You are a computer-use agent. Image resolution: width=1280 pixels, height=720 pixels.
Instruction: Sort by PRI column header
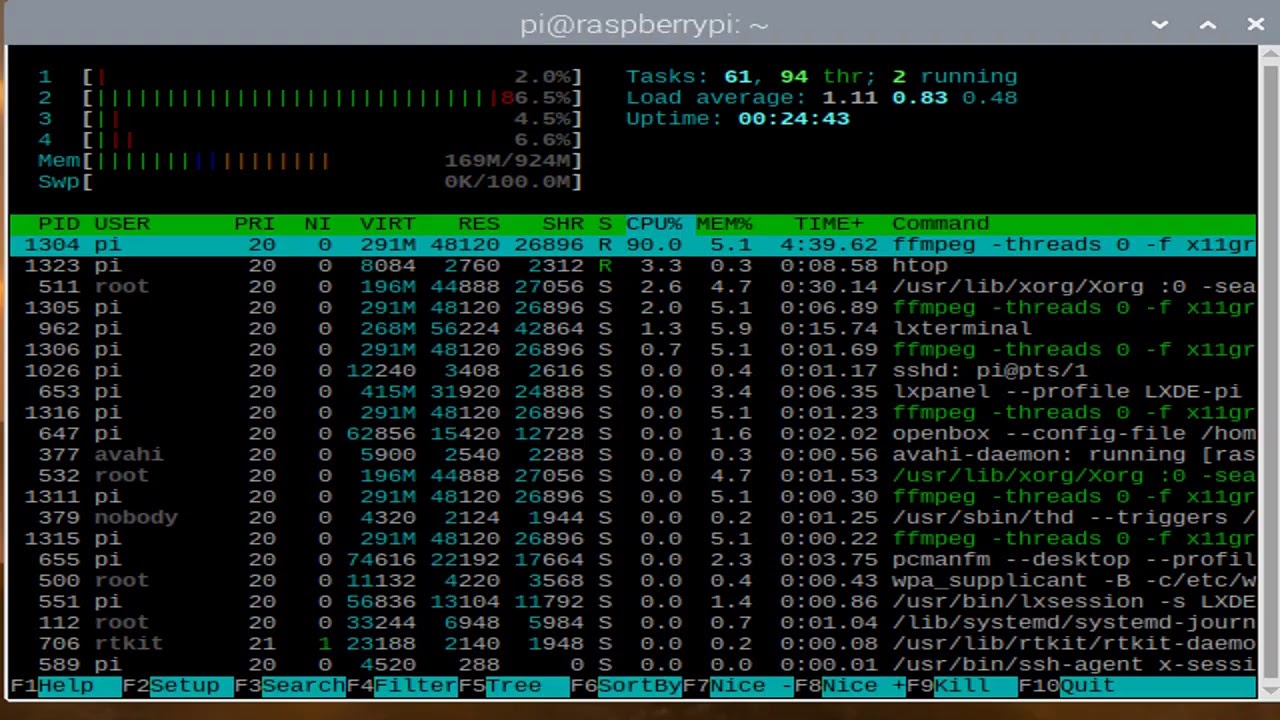(254, 224)
